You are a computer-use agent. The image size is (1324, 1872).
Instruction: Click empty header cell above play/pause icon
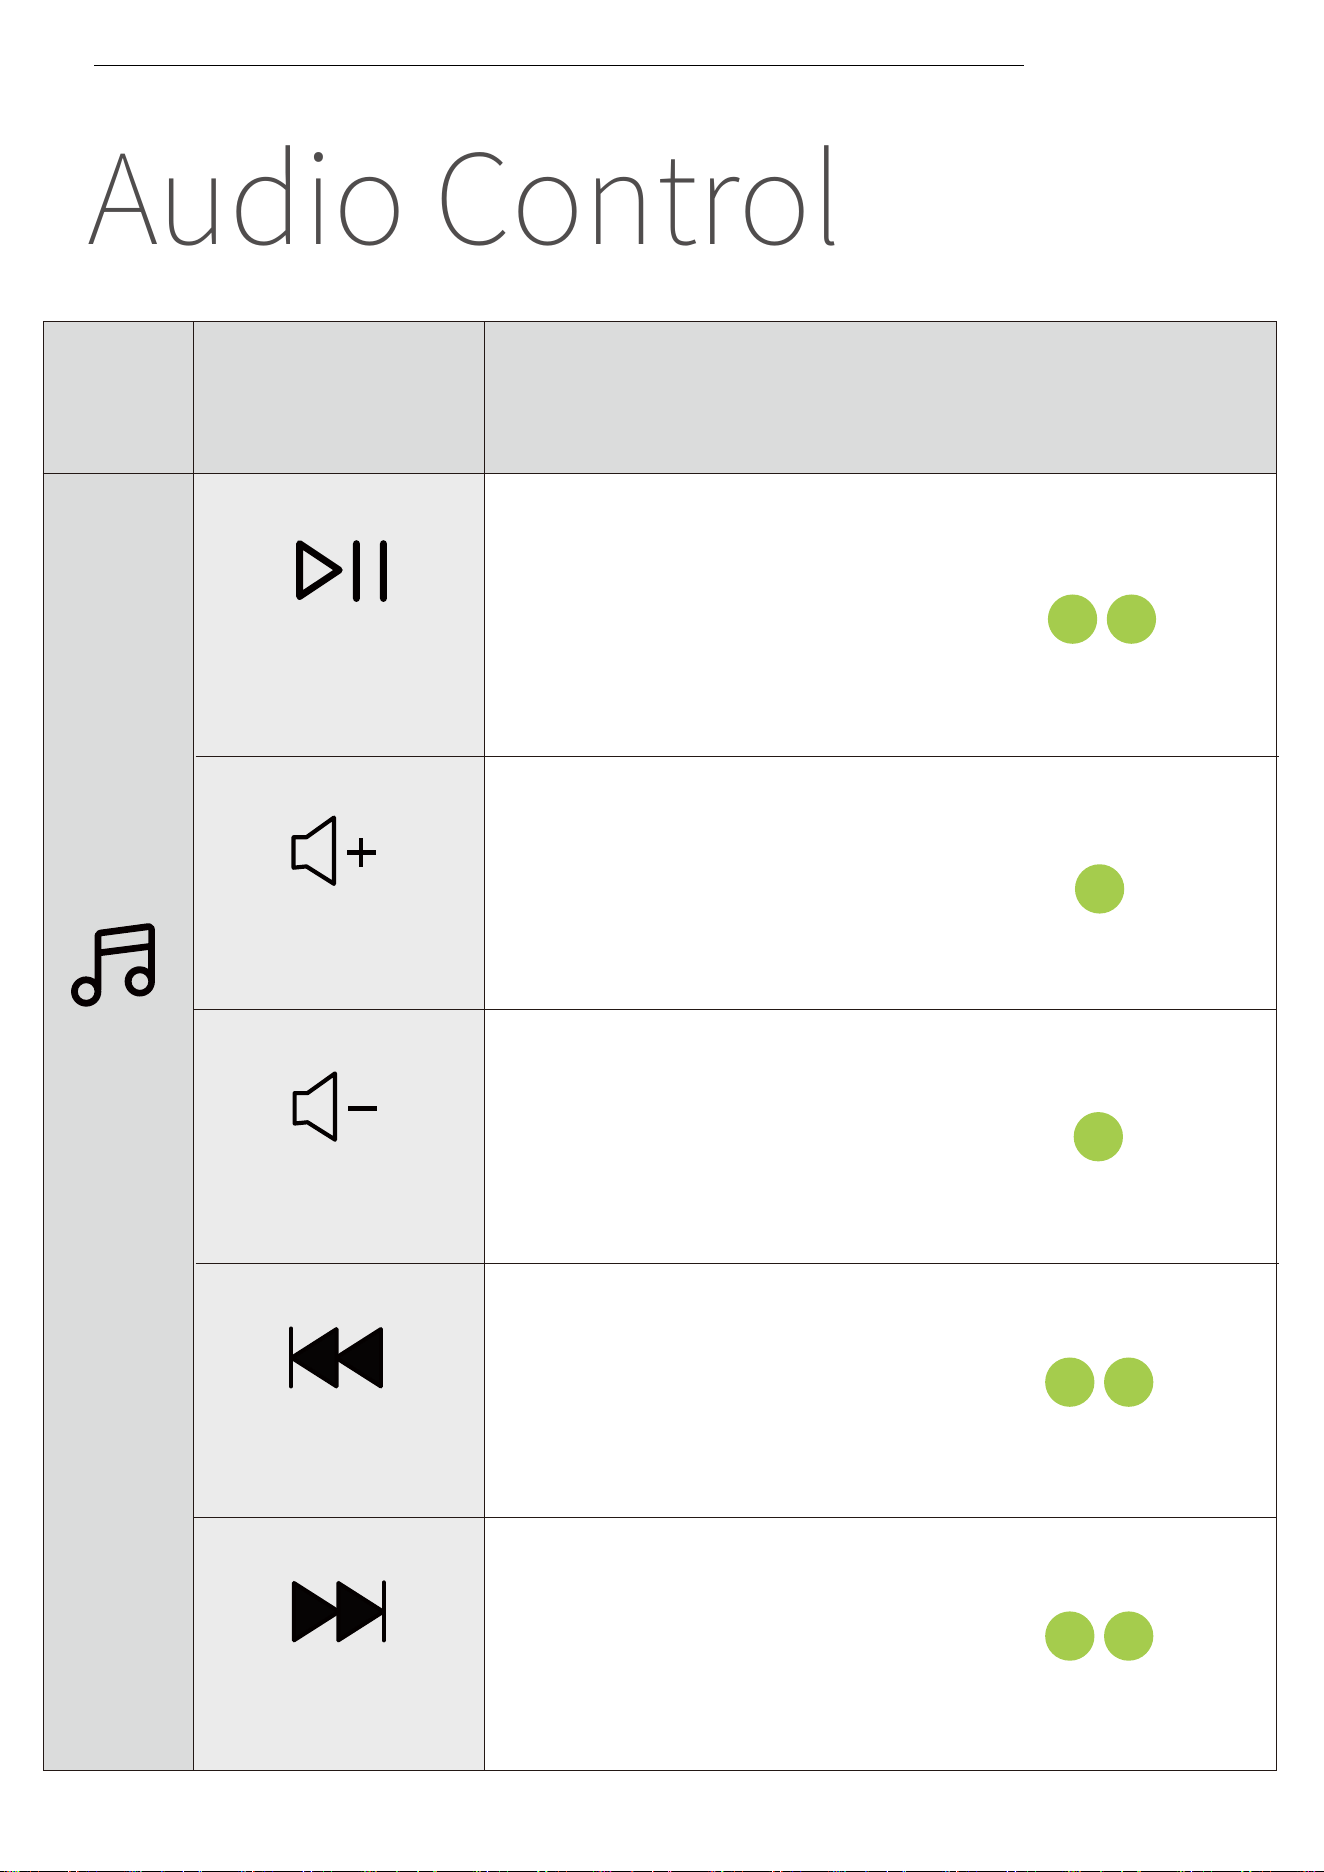coord(339,397)
